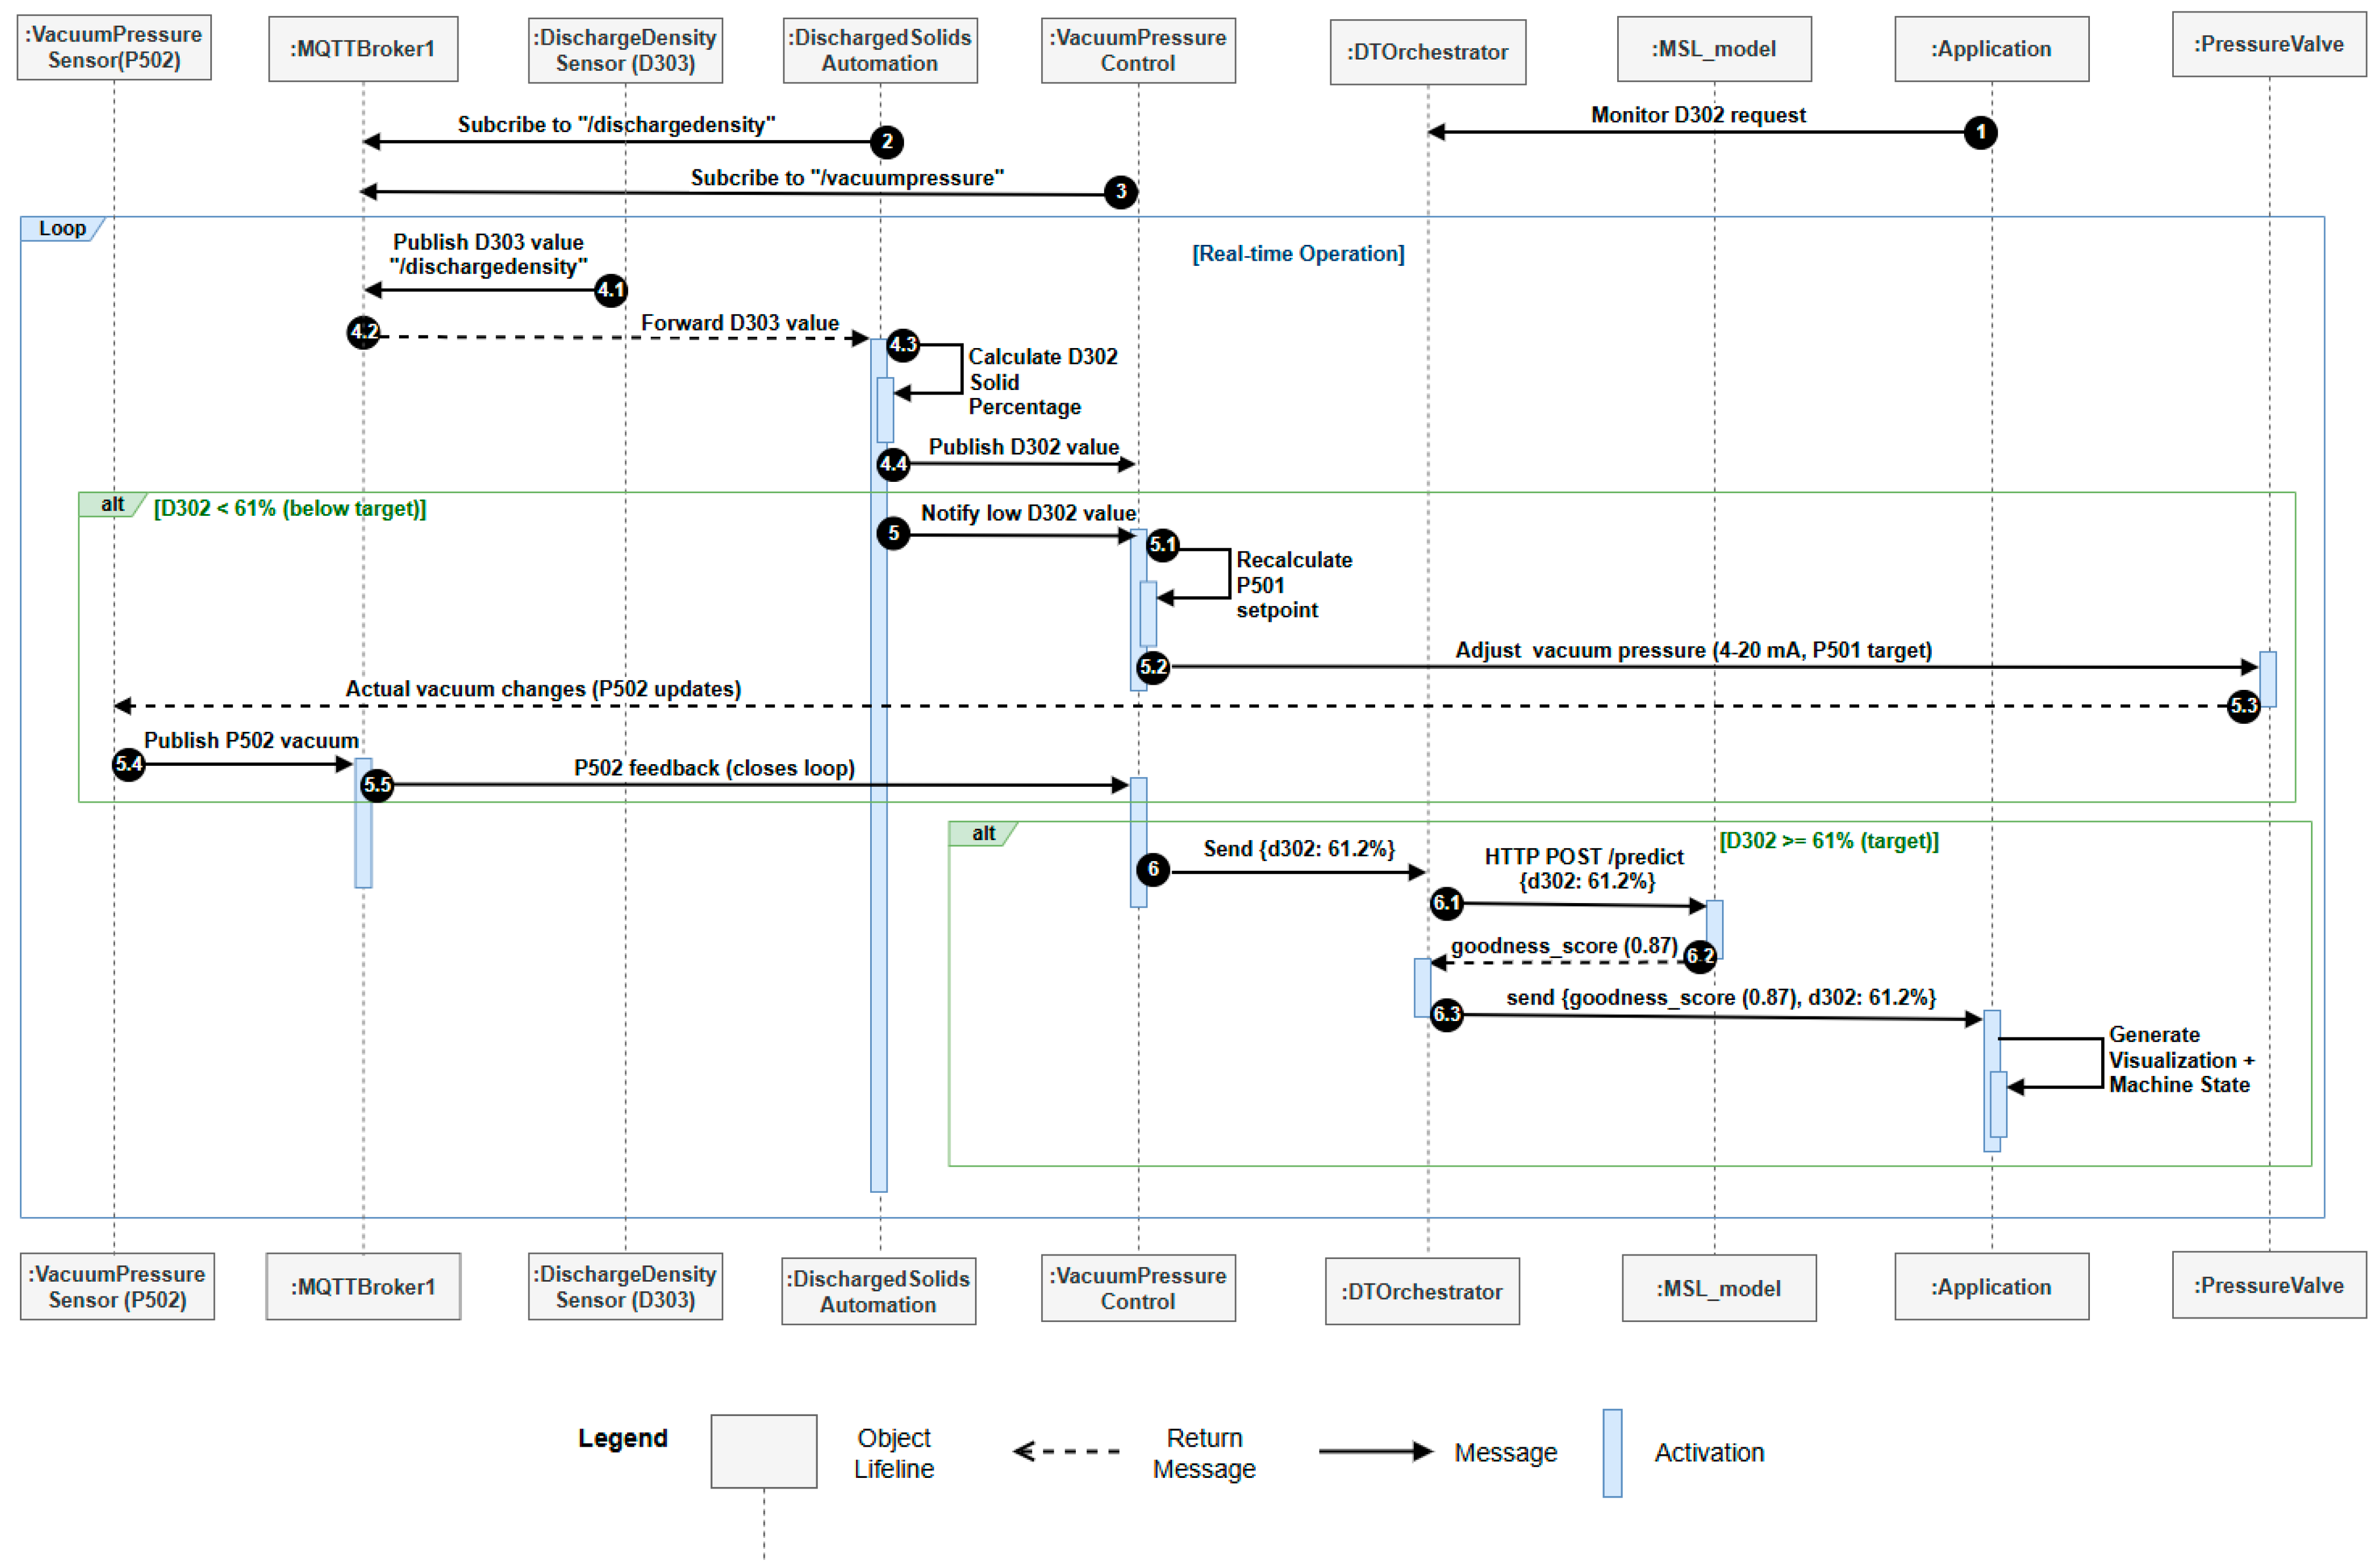Click the legend Activation blue bar

[1611, 1453]
